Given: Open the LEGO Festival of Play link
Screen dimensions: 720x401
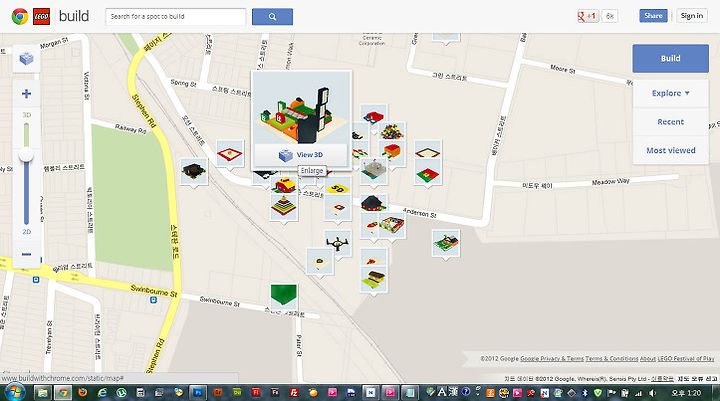Looking at the screenshot, I should click(x=686, y=359).
